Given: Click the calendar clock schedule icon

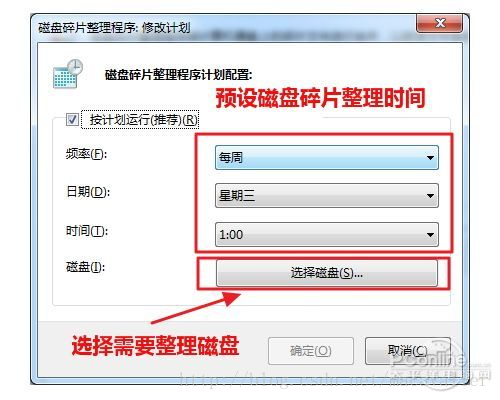Looking at the screenshot, I should point(68,74).
